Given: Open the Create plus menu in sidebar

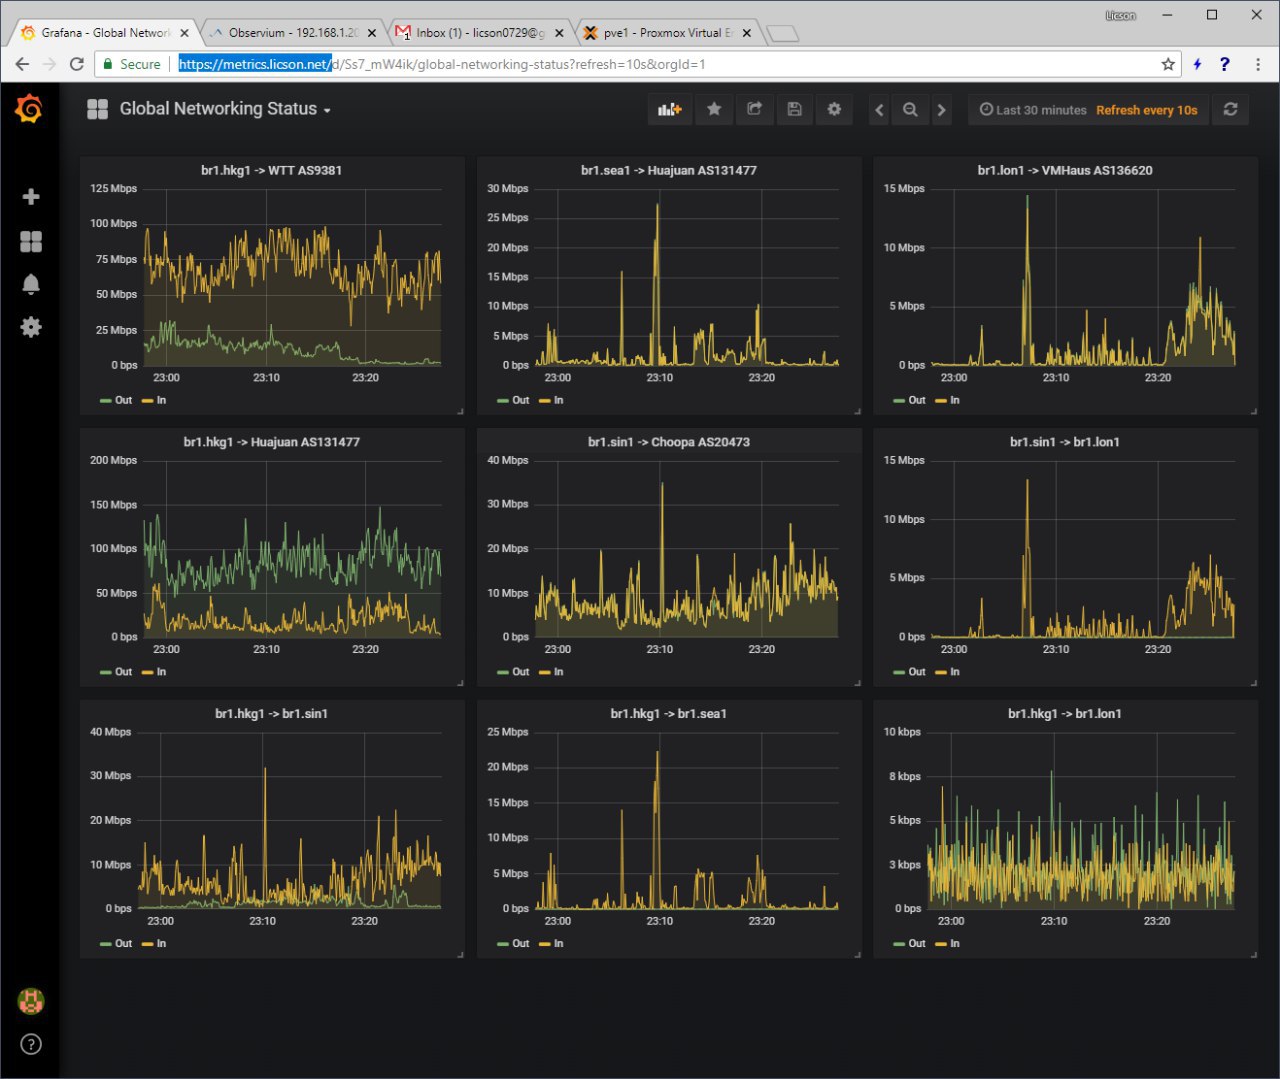Looking at the screenshot, I should (x=31, y=196).
